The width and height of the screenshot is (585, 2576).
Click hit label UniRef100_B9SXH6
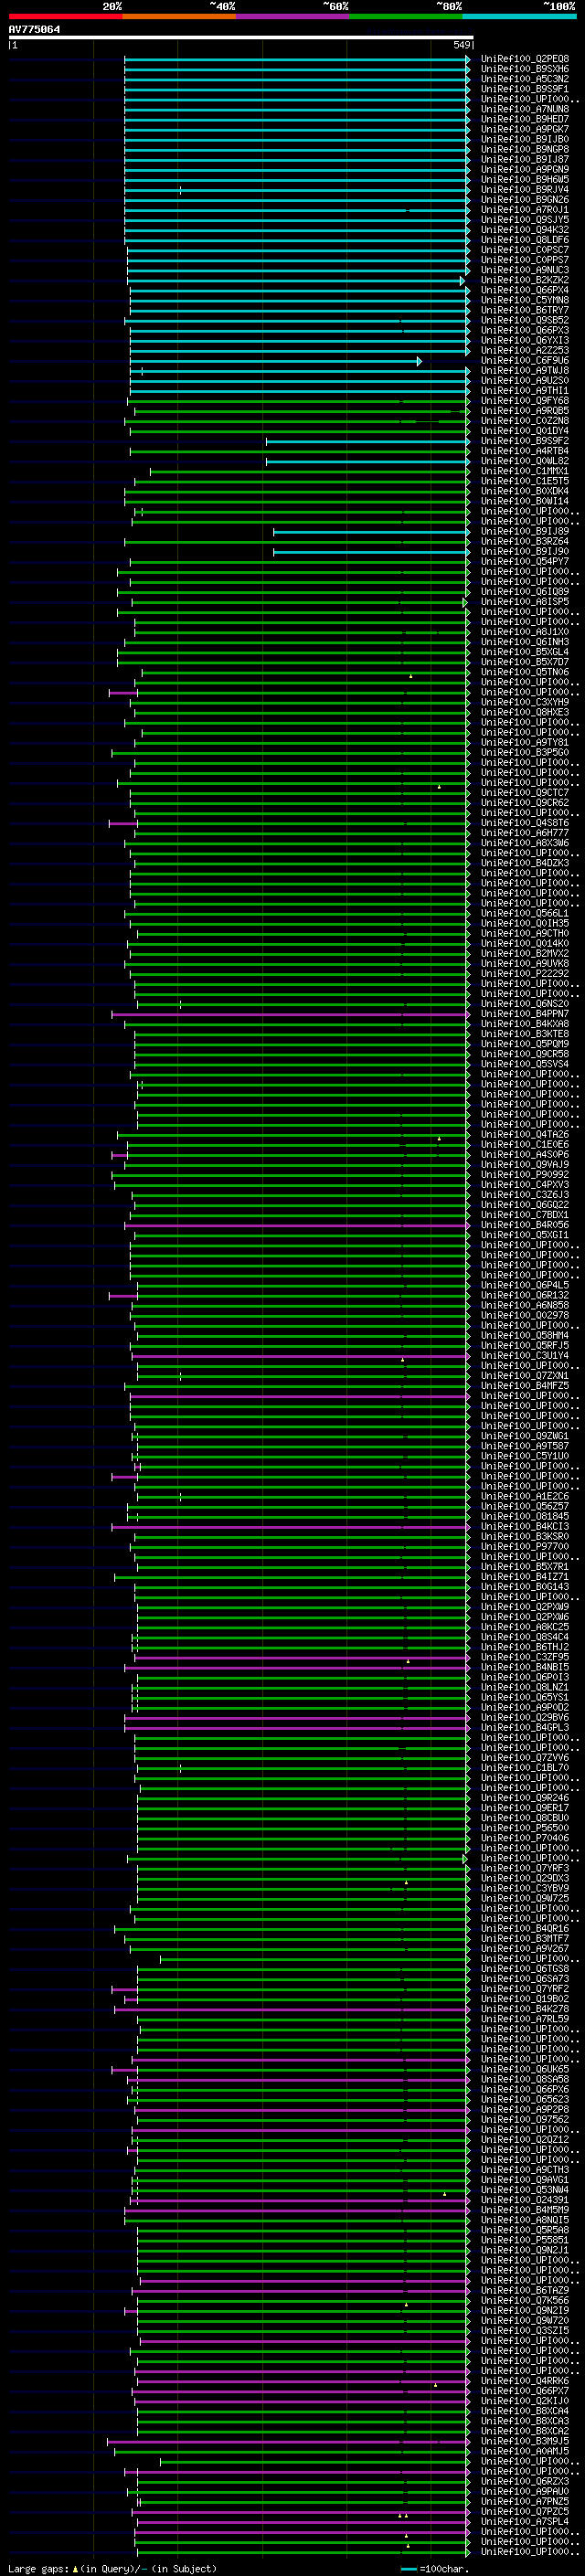tap(525, 69)
